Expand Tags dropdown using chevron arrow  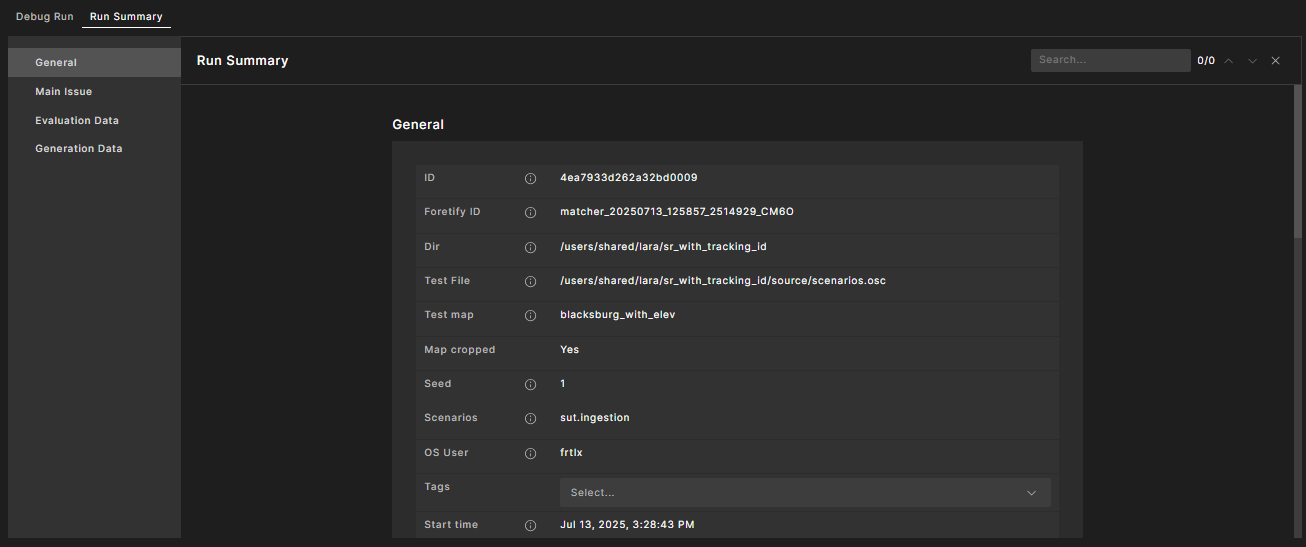pos(1032,493)
